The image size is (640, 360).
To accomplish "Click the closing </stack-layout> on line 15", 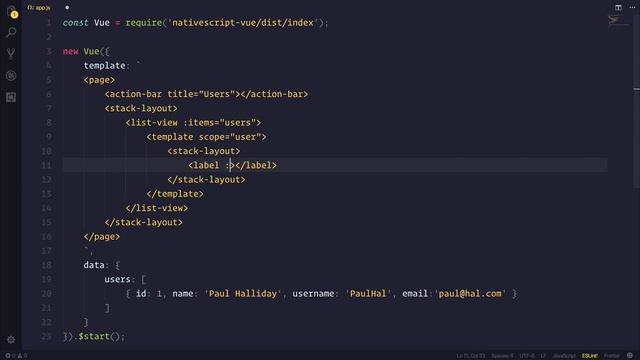I will [143, 222].
